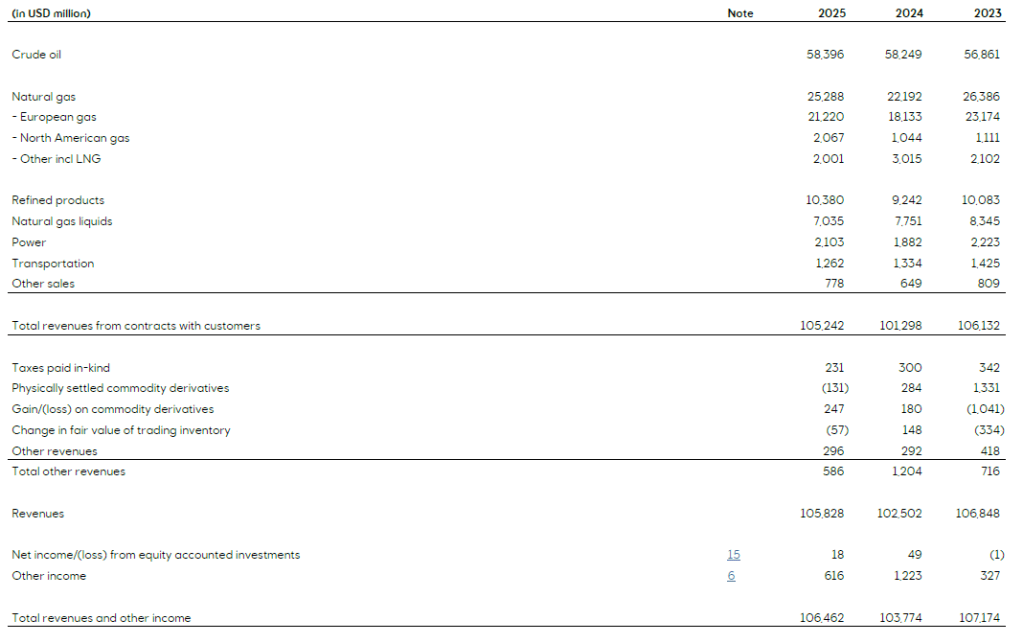Click the Natural gas liquids label
Screen dimensions: 1023x643
click(x=62, y=221)
